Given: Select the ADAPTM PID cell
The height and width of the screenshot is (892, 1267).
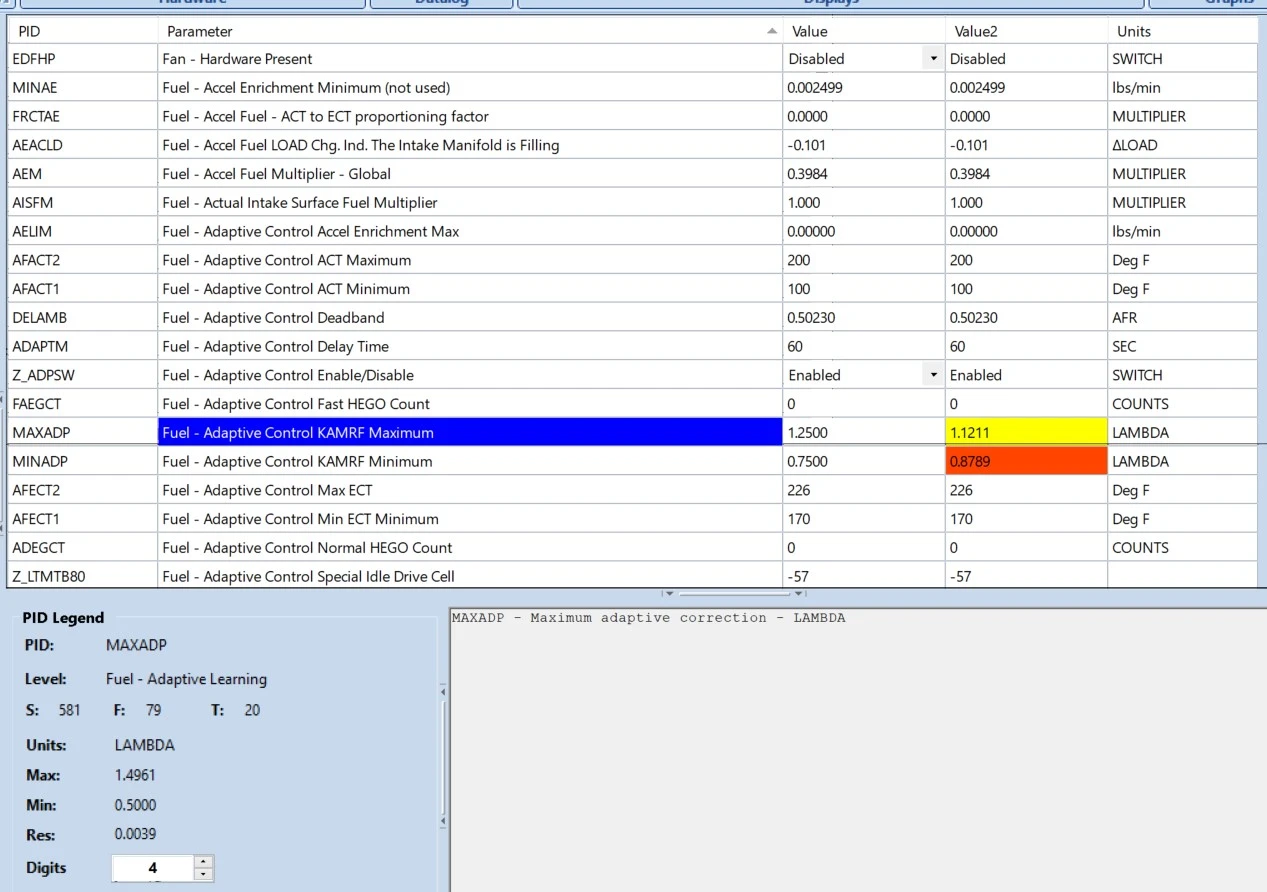Looking at the screenshot, I should tap(83, 346).
